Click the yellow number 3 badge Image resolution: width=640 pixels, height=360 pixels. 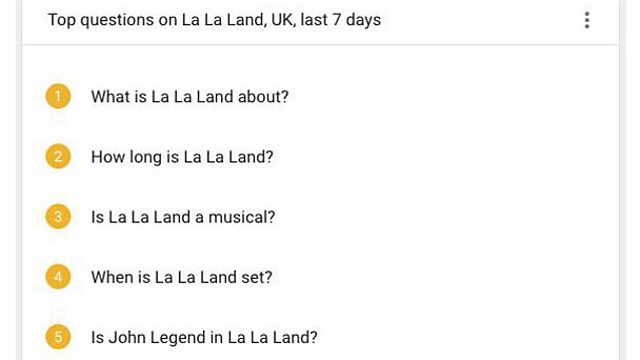pos(58,216)
